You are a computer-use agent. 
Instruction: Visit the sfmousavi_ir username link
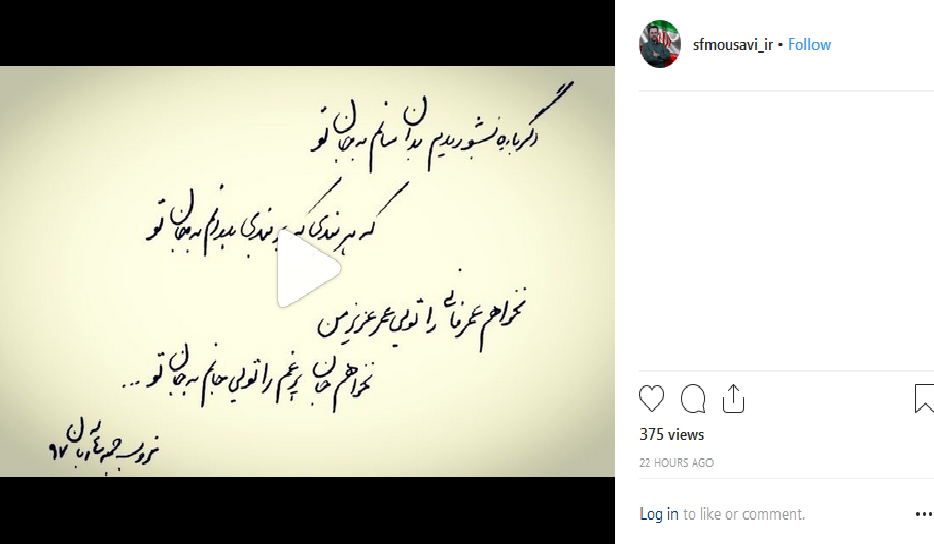(733, 45)
